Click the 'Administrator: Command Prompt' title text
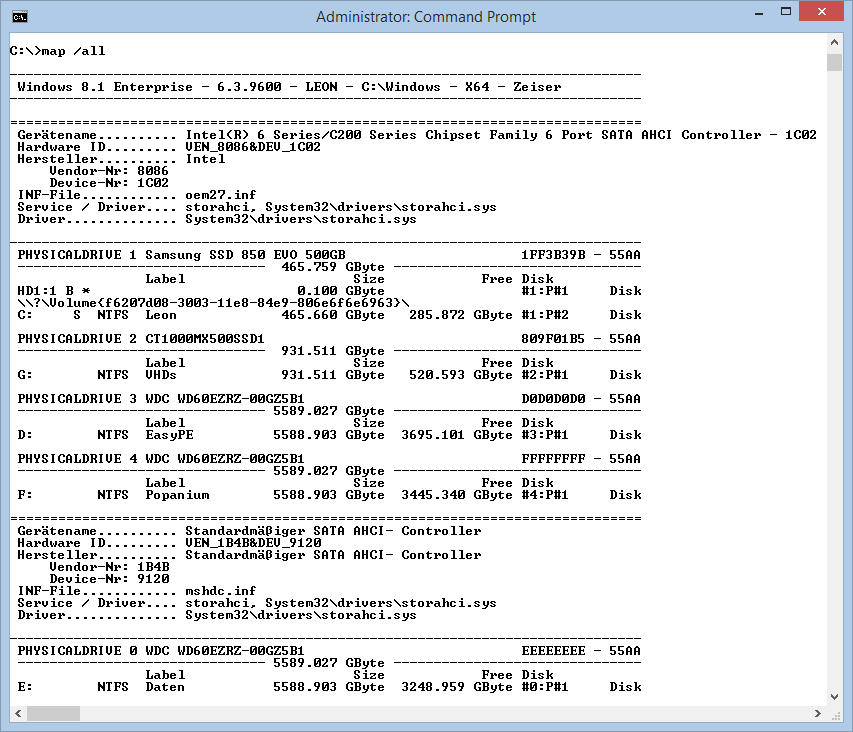Image resolution: width=853 pixels, height=732 pixels. (x=426, y=17)
